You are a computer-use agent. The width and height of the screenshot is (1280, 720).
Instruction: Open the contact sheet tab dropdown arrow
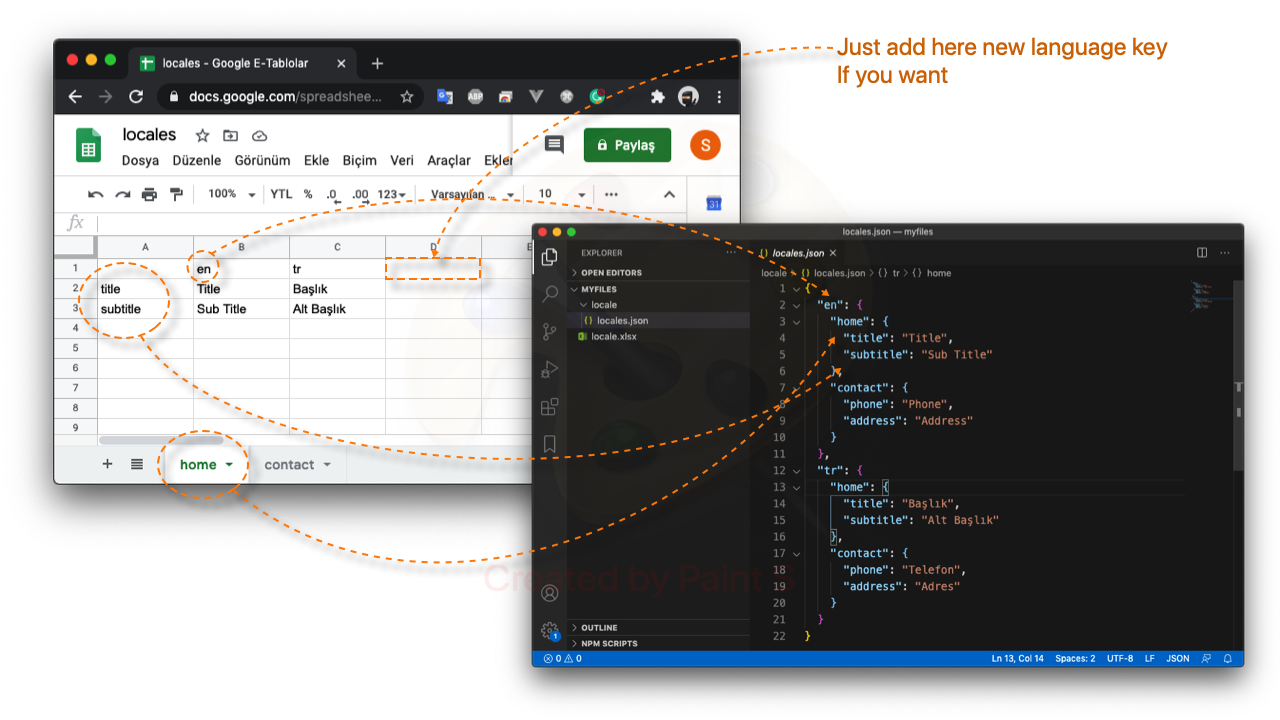pyautogui.click(x=327, y=465)
